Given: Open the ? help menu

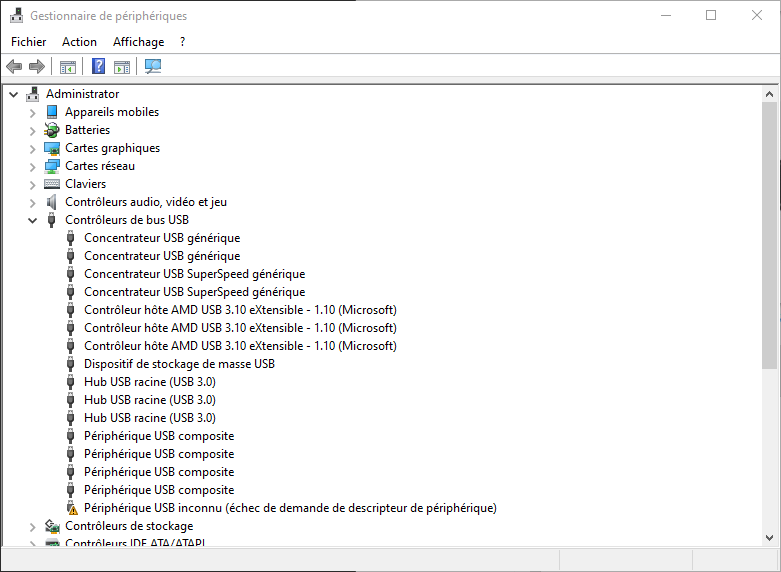Looking at the screenshot, I should (x=182, y=42).
